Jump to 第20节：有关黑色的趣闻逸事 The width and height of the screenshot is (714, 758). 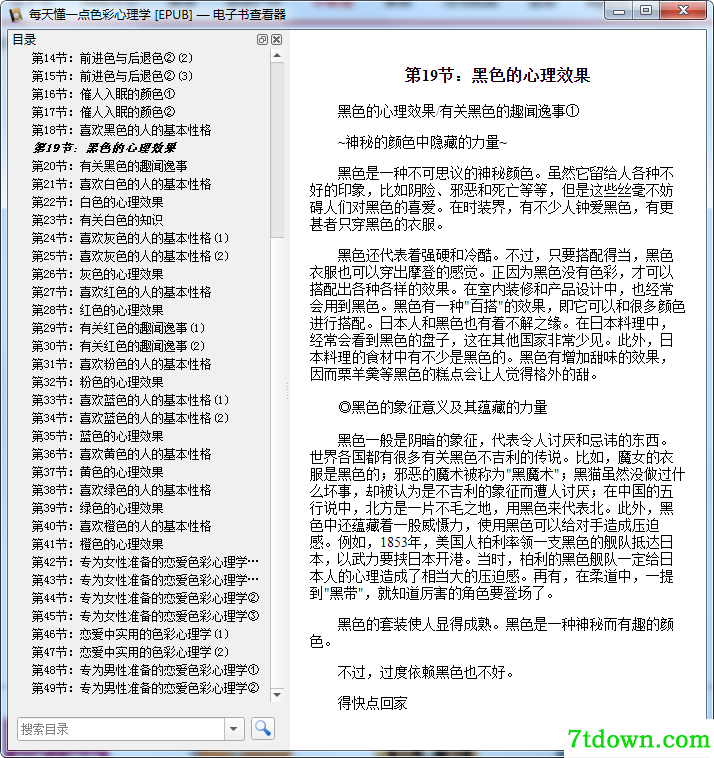[110, 166]
